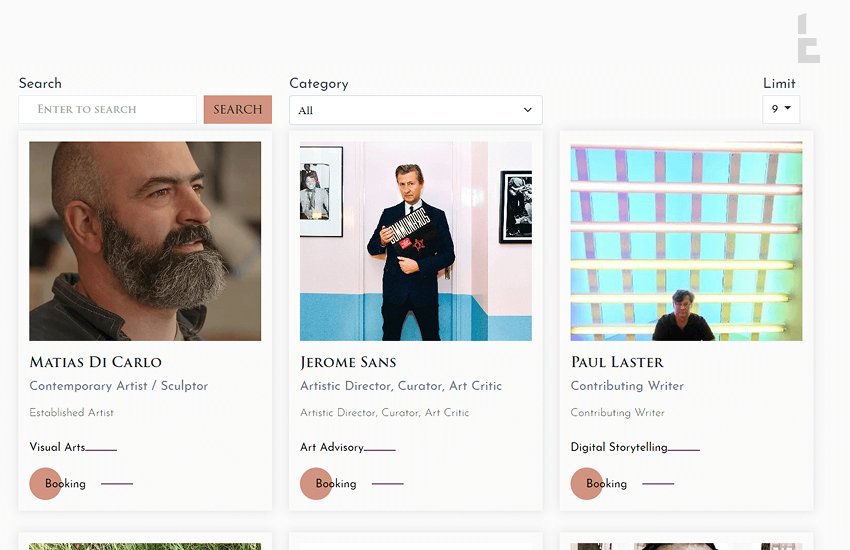Screen dimensions: 850x550
Task: Click the Booking circle on Jerome Sans's card
Action: pyautogui.click(x=316, y=483)
